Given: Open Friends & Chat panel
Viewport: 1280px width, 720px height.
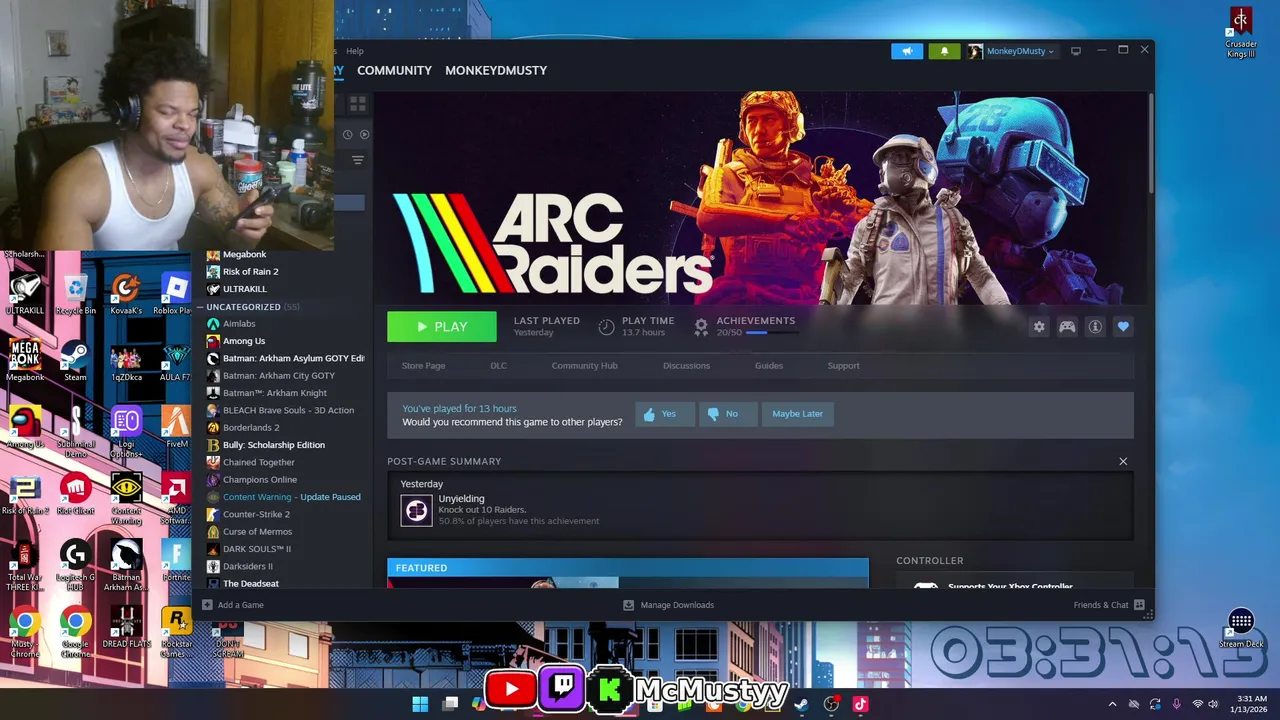Looking at the screenshot, I should [1108, 605].
